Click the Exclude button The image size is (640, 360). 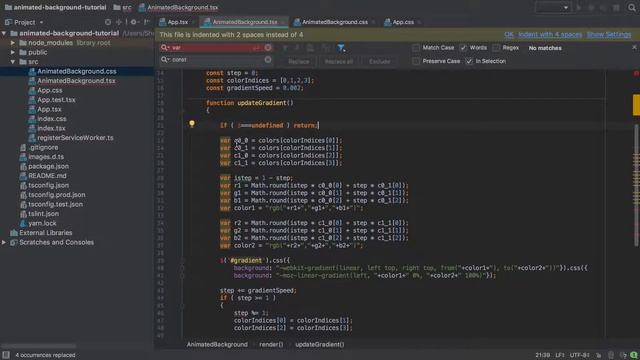pos(379,62)
